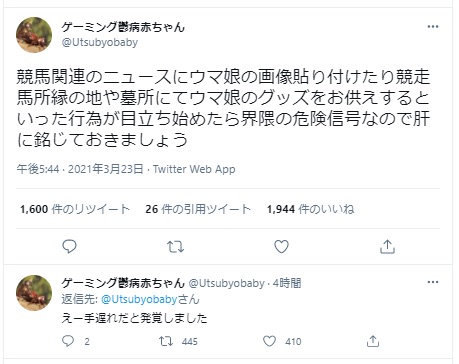
Task: Open the three-dot menu on the reply tweet
Action: tap(433, 282)
